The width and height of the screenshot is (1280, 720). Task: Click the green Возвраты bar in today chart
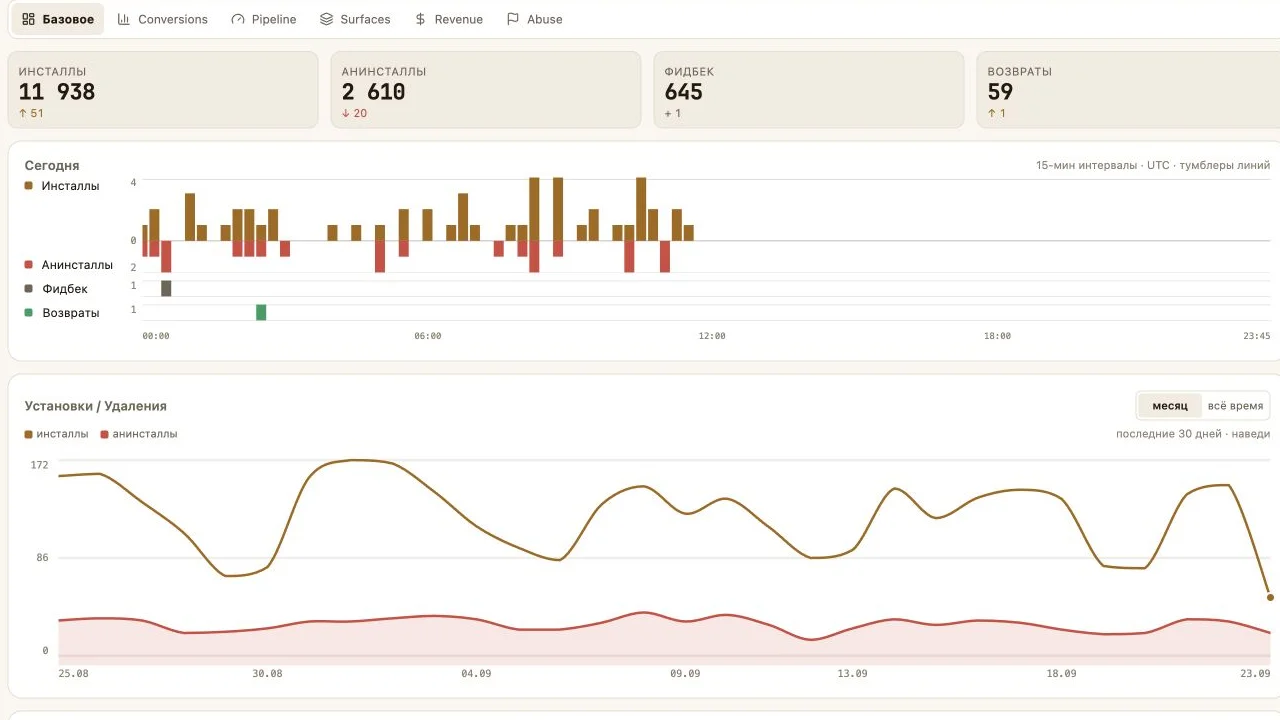[x=261, y=312]
